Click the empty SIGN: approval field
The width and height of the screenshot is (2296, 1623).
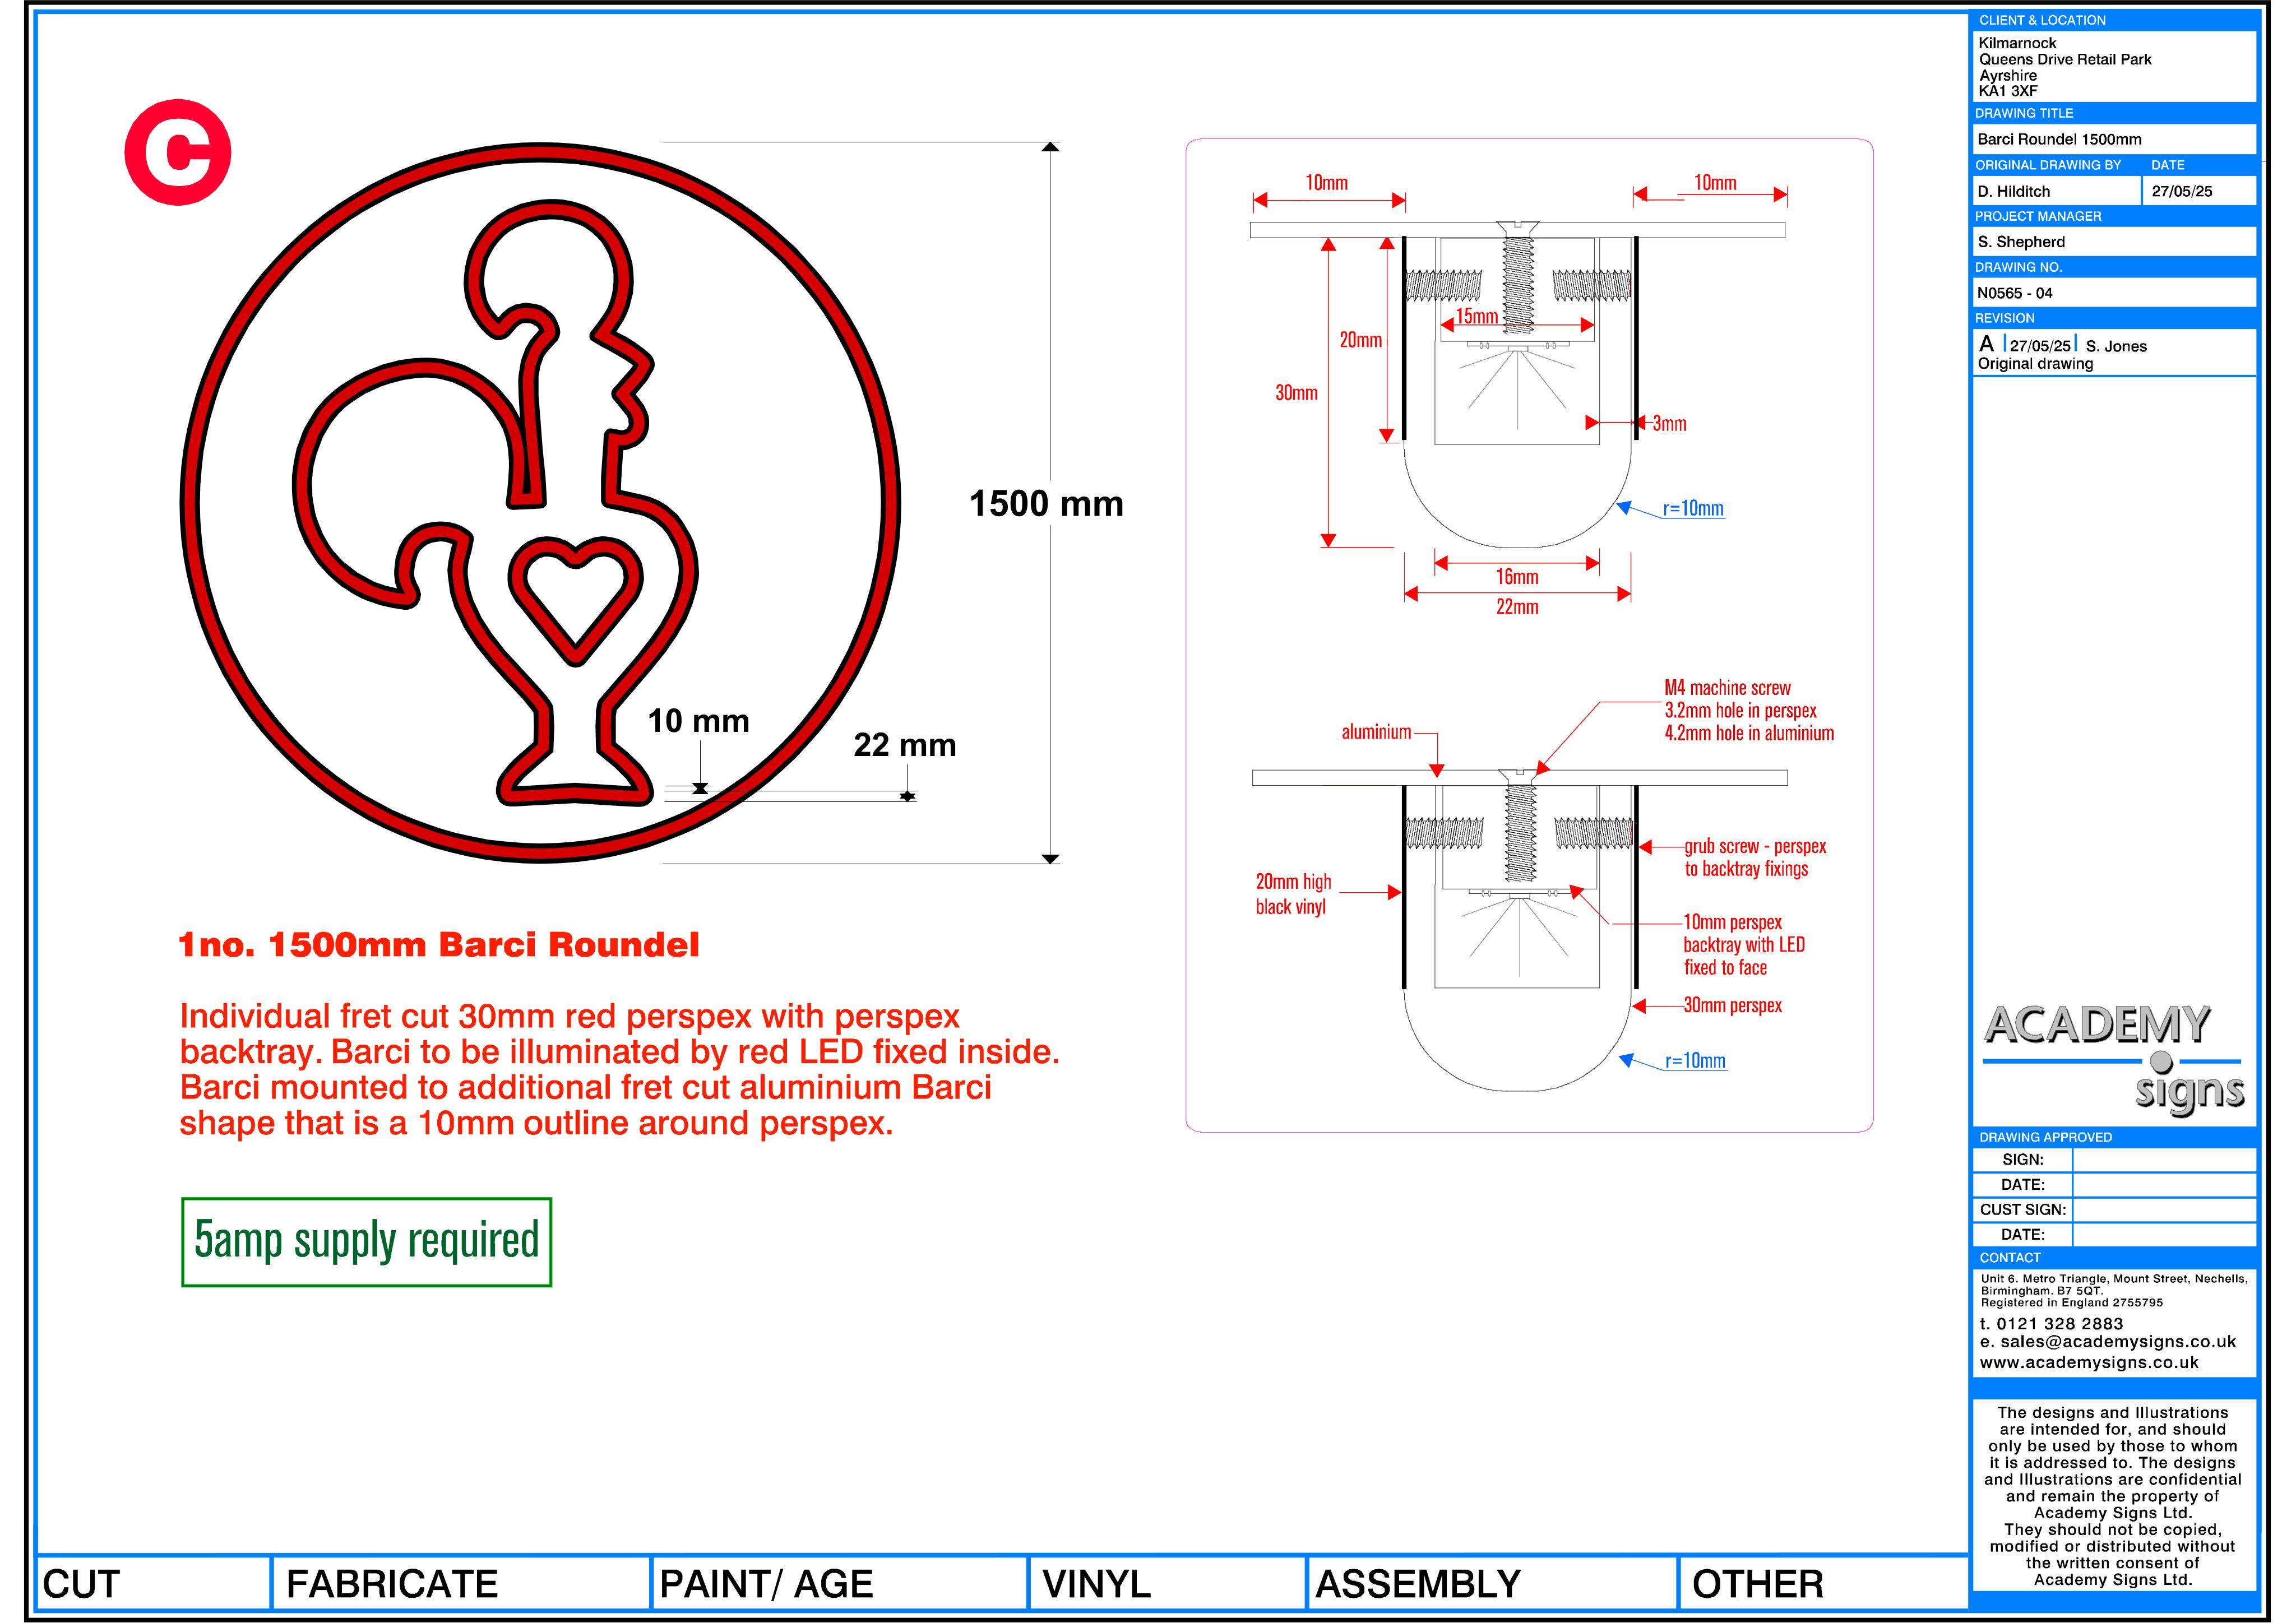pos(2164,1160)
